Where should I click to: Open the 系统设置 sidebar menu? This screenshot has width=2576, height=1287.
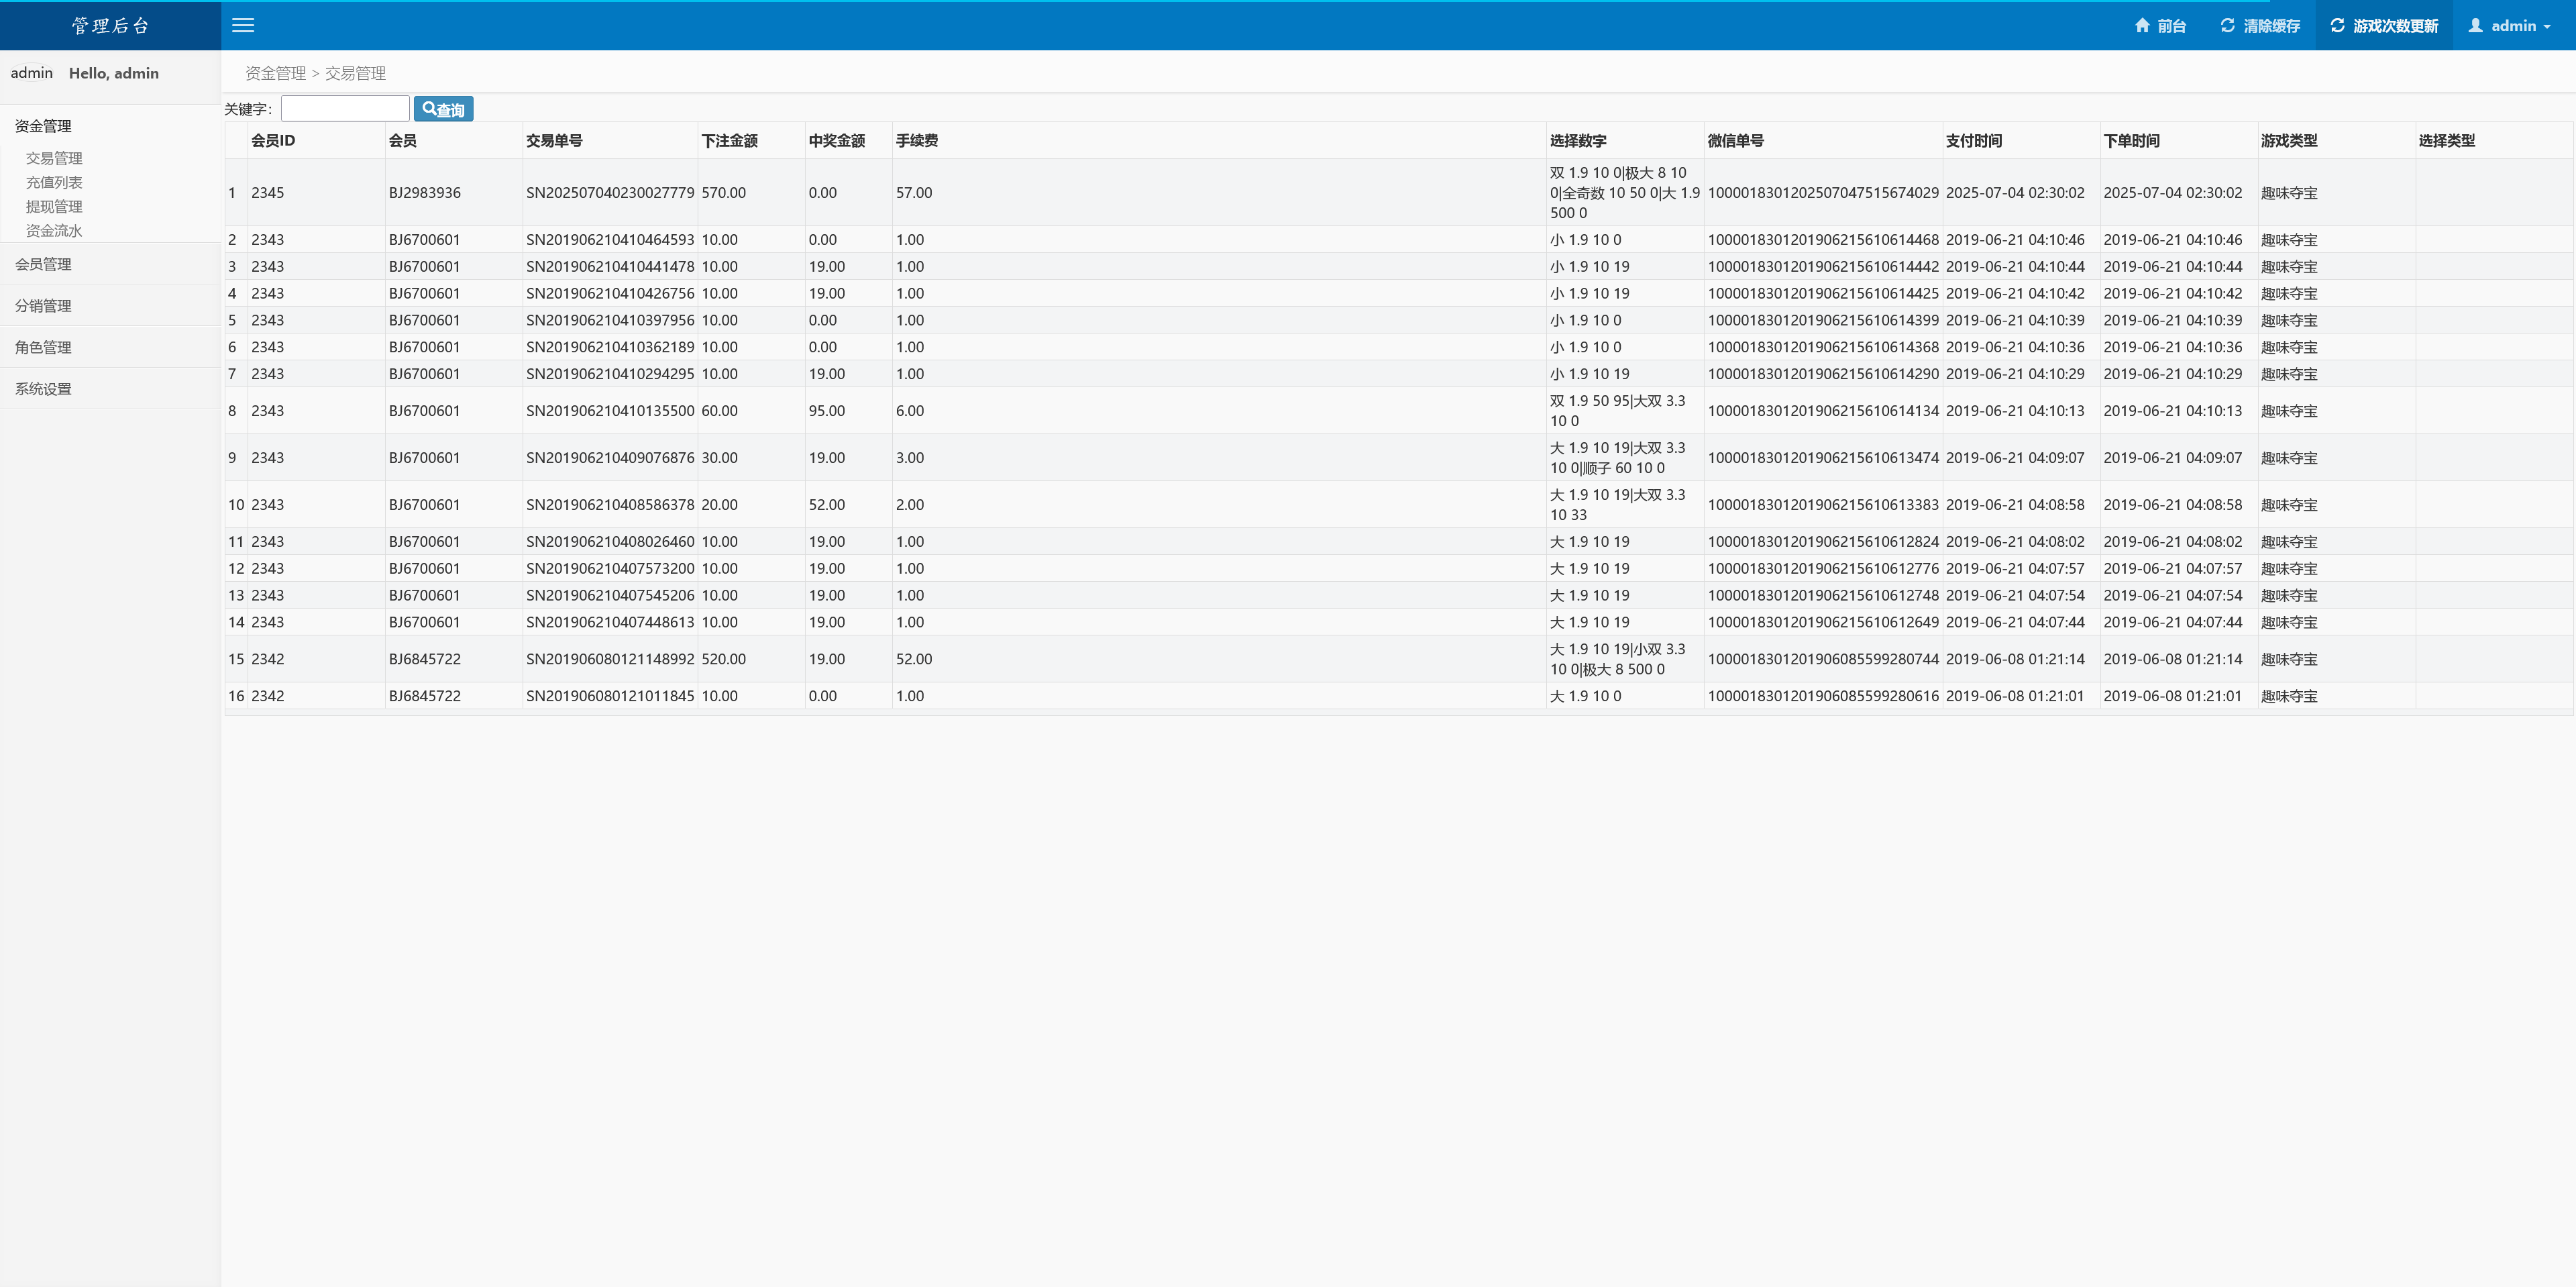click(43, 389)
